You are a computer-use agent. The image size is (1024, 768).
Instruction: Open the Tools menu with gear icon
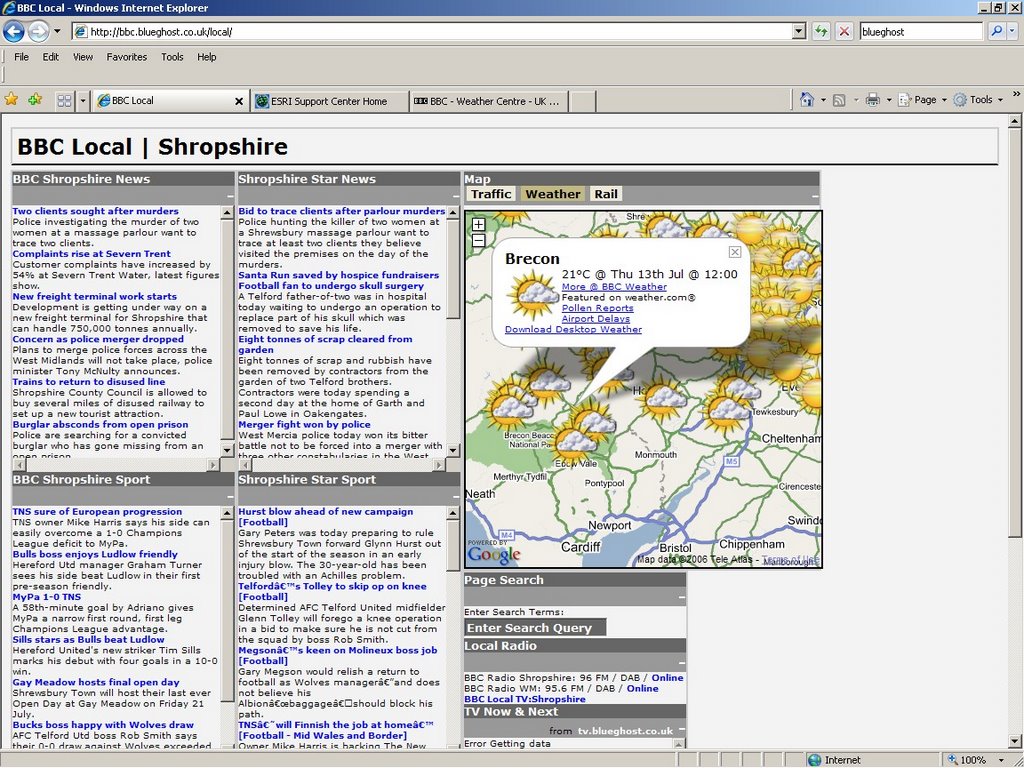977,100
